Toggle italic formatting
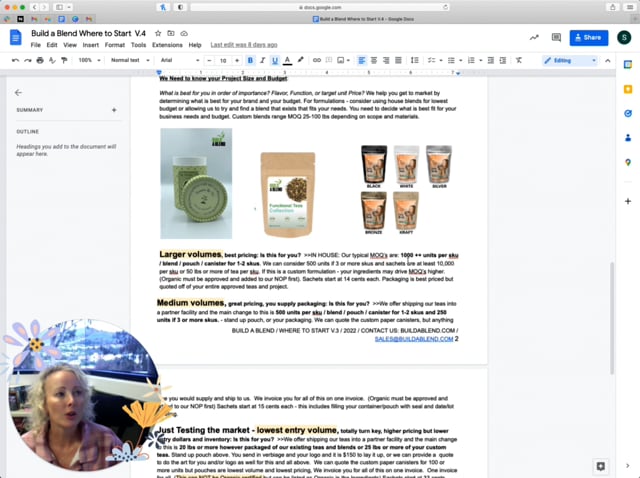 click(x=262, y=60)
